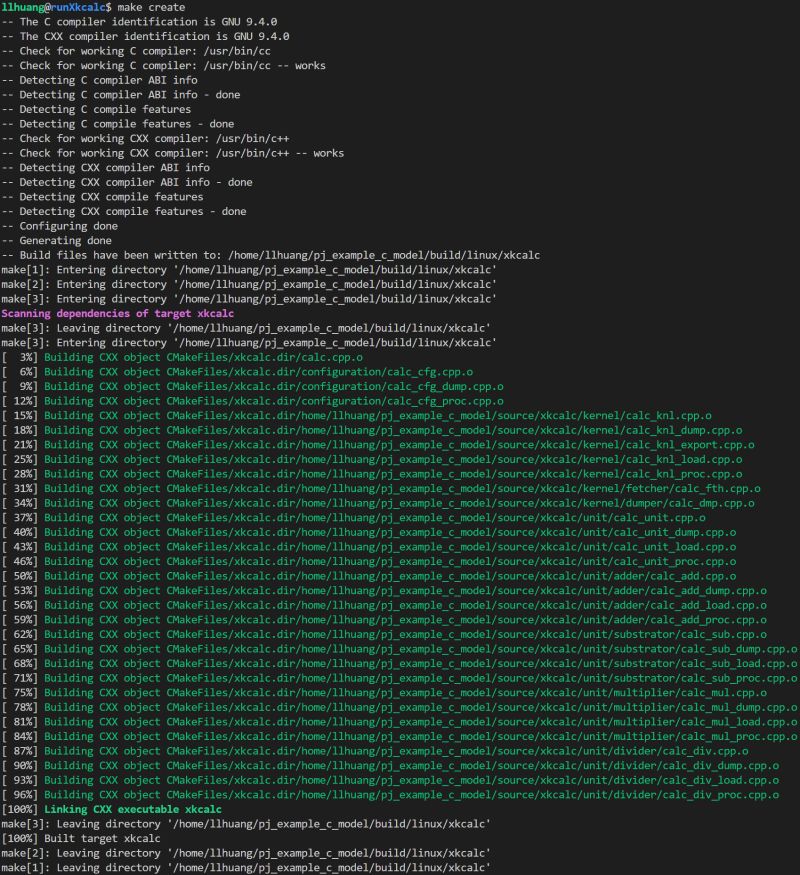Click the 15% line building calc_knl.cpp.o
This screenshot has height=875, width=800.
pos(356,416)
